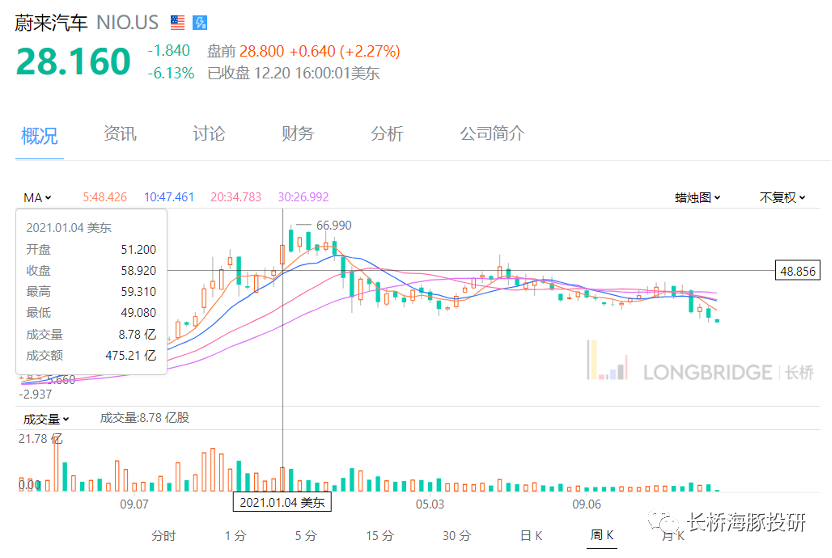Click the MA20 value 20:34.783

point(236,197)
